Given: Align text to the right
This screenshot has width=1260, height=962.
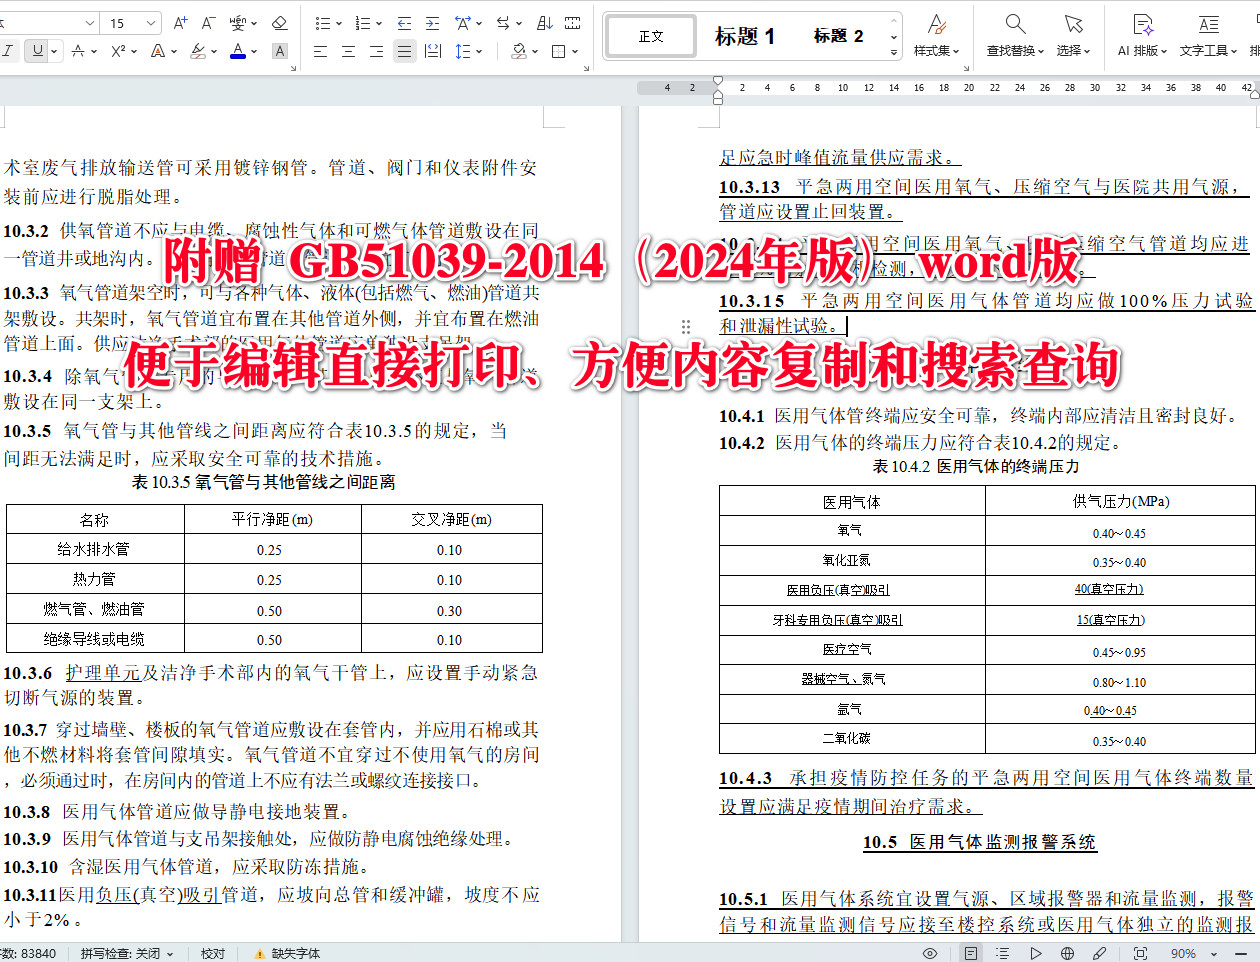Looking at the screenshot, I should [376, 51].
